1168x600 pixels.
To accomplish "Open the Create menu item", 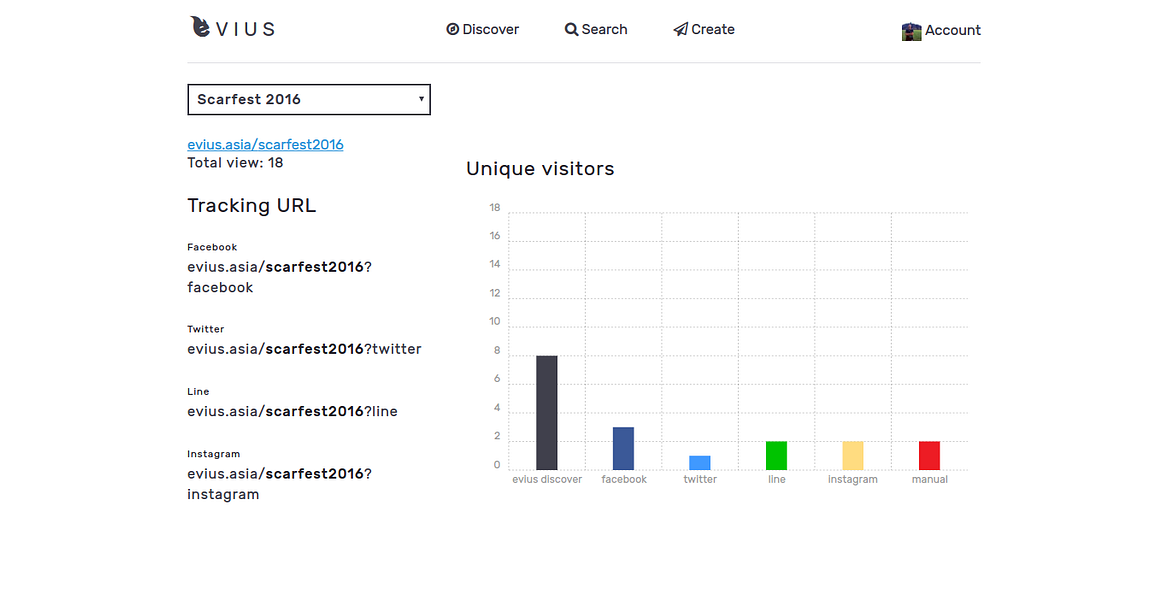I will point(704,29).
